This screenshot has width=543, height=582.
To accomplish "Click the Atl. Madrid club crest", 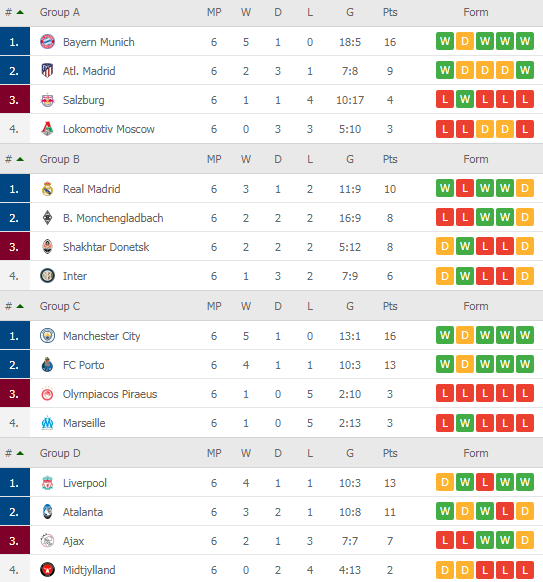I will (x=48, y=71).
